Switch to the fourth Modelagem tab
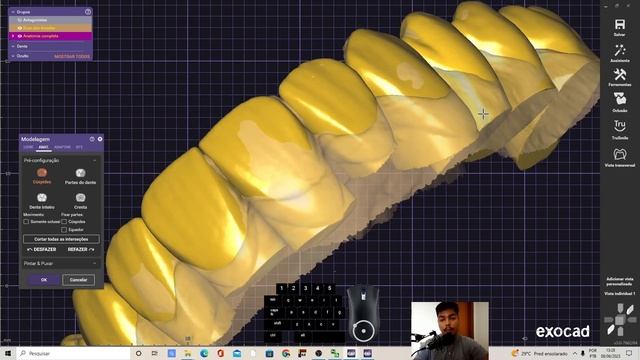640x360 pixels. coord(79,147)
